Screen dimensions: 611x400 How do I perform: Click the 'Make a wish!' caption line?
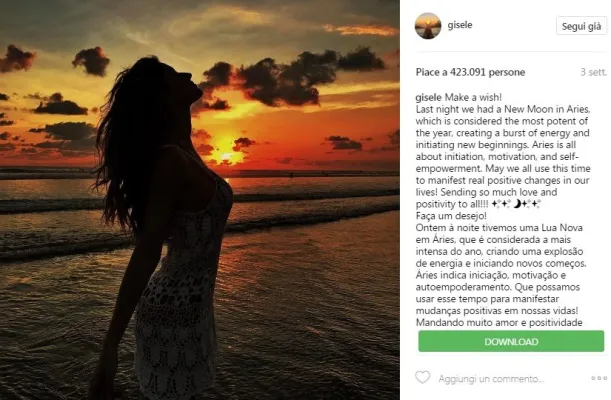point(473,97)
